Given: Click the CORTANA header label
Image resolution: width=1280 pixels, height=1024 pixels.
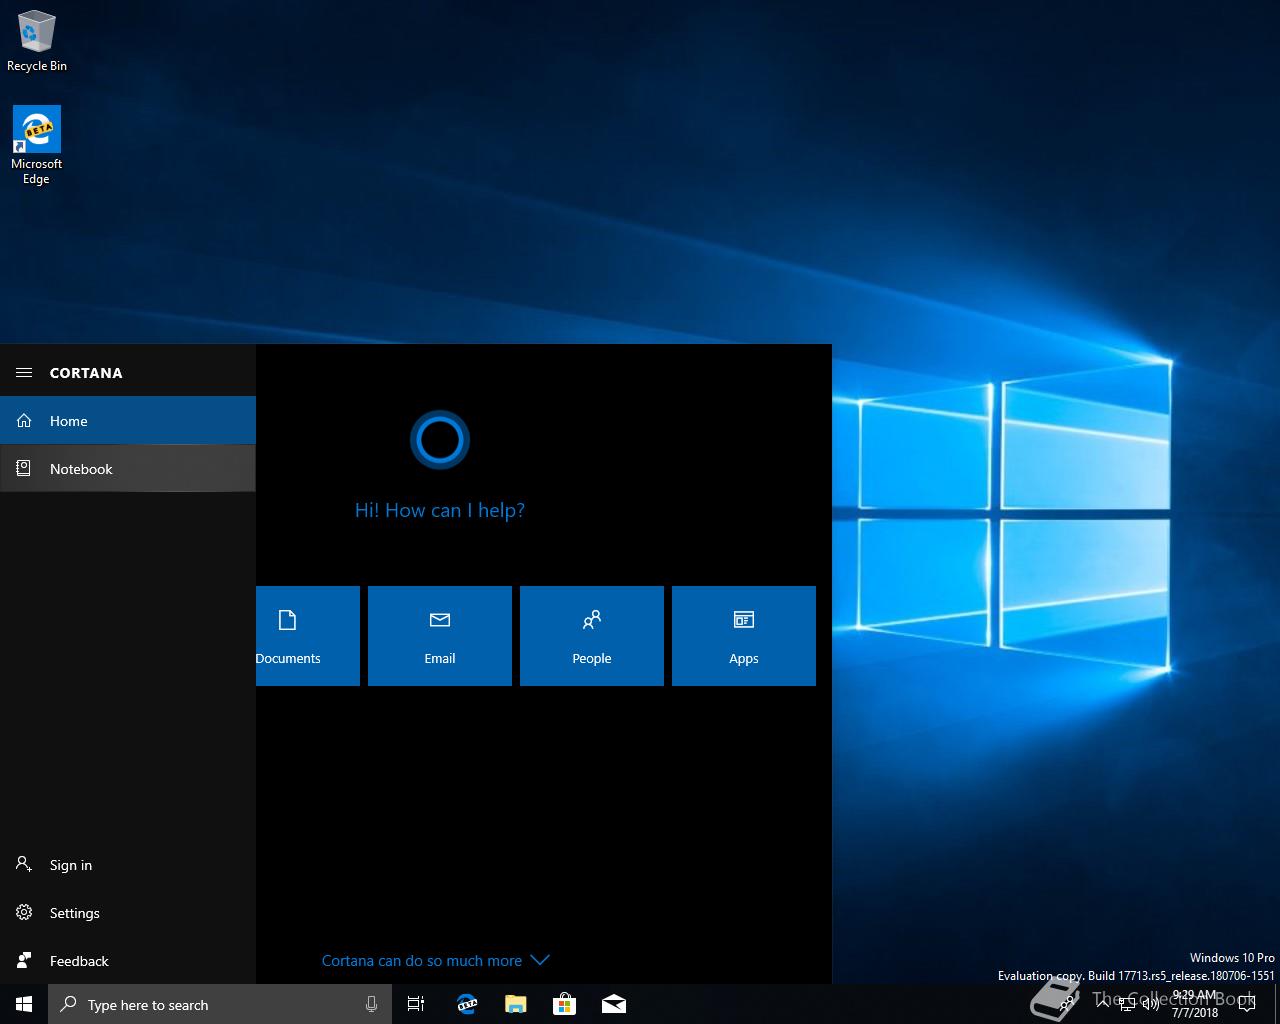Looking at the screenshot, I should click(x=86, y=373).
